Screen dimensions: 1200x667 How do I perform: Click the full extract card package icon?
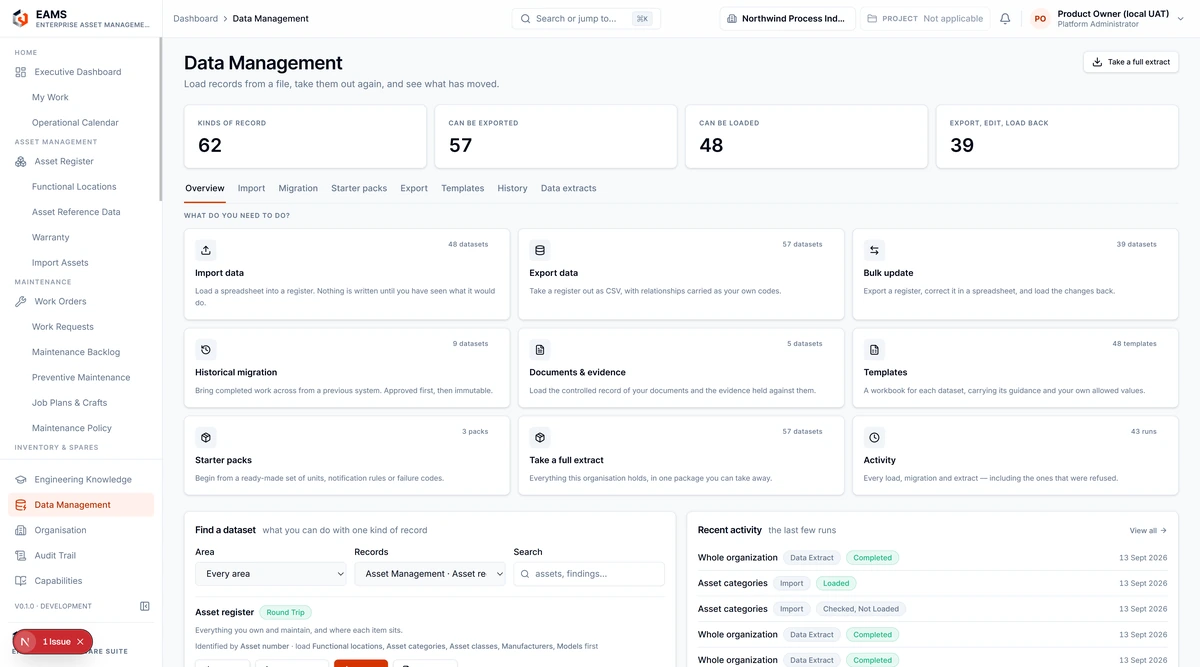540,438
